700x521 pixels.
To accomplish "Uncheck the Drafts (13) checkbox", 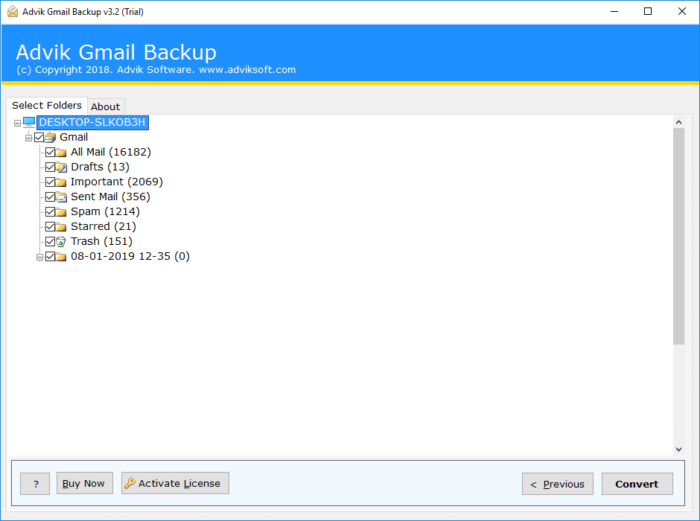I will 50,167.
